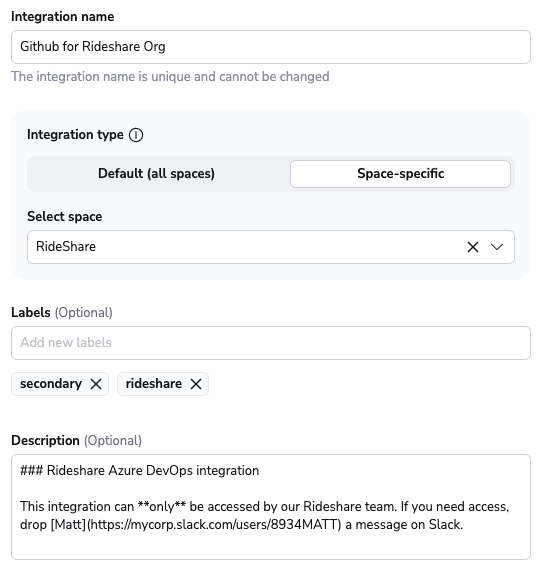Remove the rideshare label
Screen dimensions: 548x578
[x=196, y=384]
